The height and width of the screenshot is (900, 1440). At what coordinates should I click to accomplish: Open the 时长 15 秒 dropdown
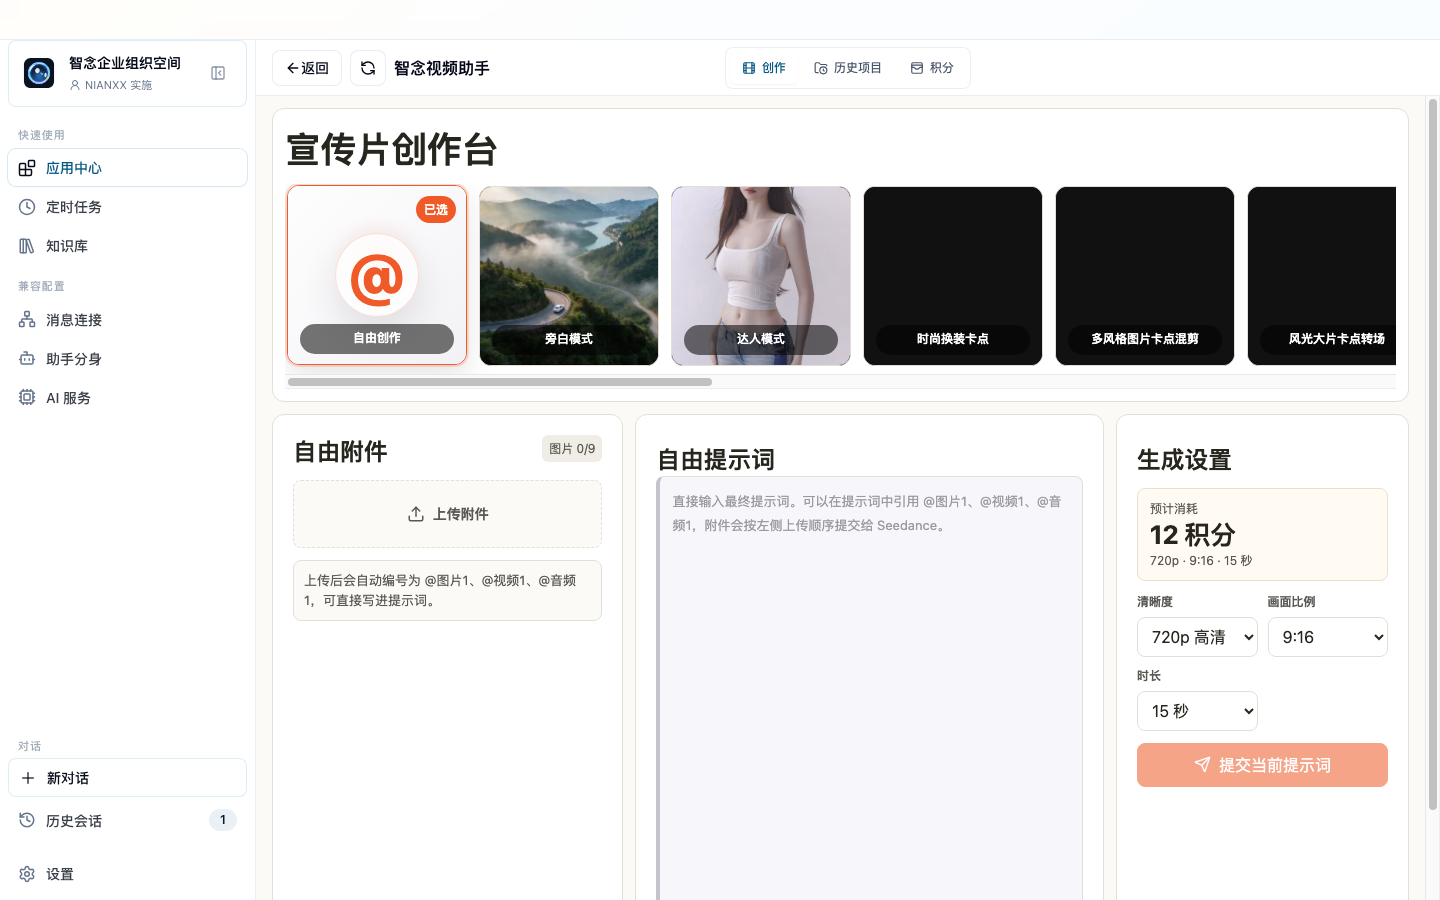[x=1197, y=711]
